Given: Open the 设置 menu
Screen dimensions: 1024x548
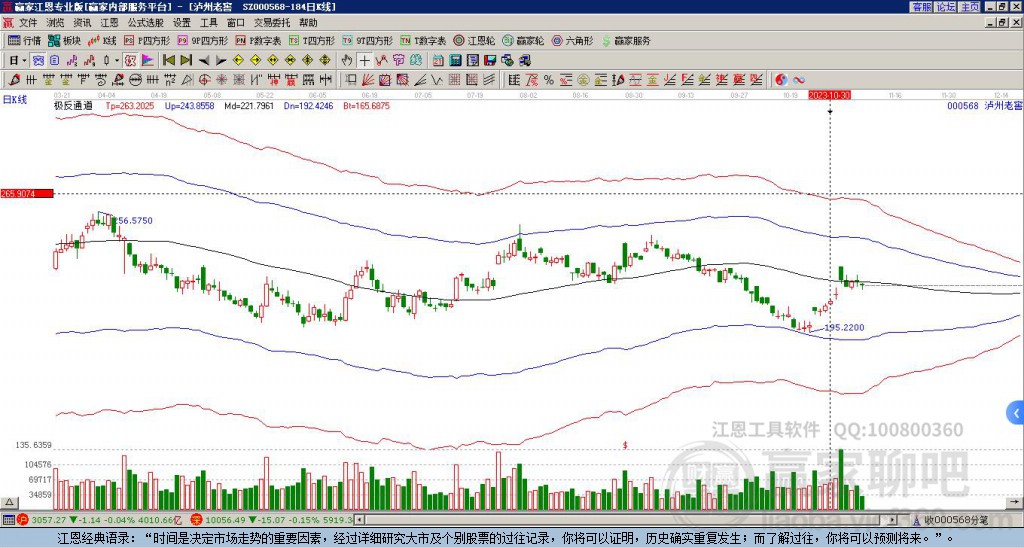Looking at the screenshot, I should tap(182, 23).
